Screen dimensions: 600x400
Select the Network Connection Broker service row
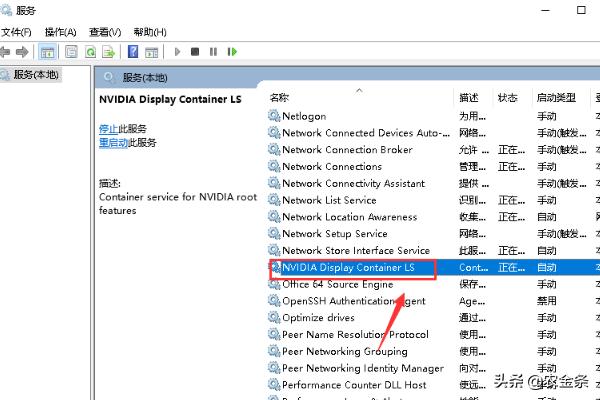(432, 150)
